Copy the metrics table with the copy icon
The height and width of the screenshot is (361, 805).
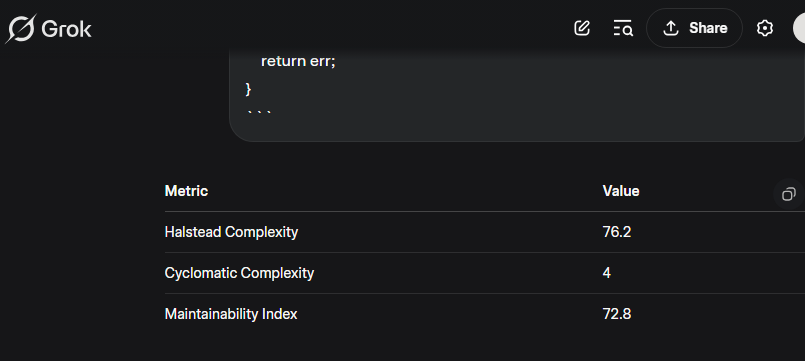click(x=789, y=194)
